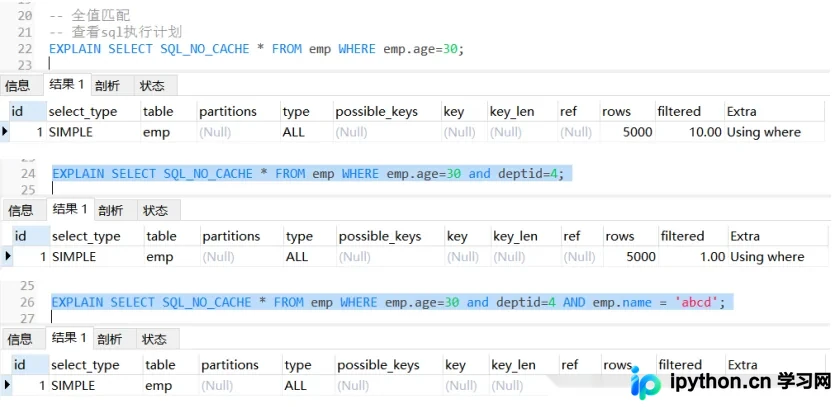Image resolution: width=837 pixels, height=407 pixels.
Task: Open the 信息 tab under the emp.age=30 query
Action: (18, 85)
